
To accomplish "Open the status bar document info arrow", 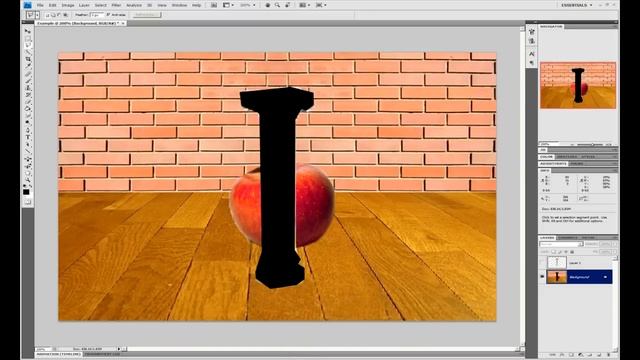I will click(119, 349).
